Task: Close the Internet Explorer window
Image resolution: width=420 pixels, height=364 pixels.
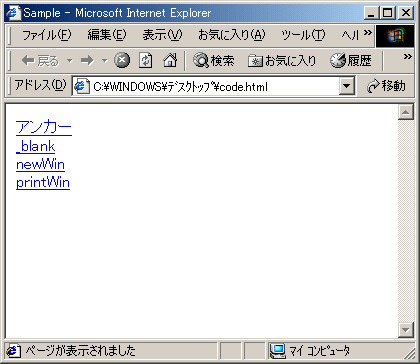Action: click(x=406, y=13)
